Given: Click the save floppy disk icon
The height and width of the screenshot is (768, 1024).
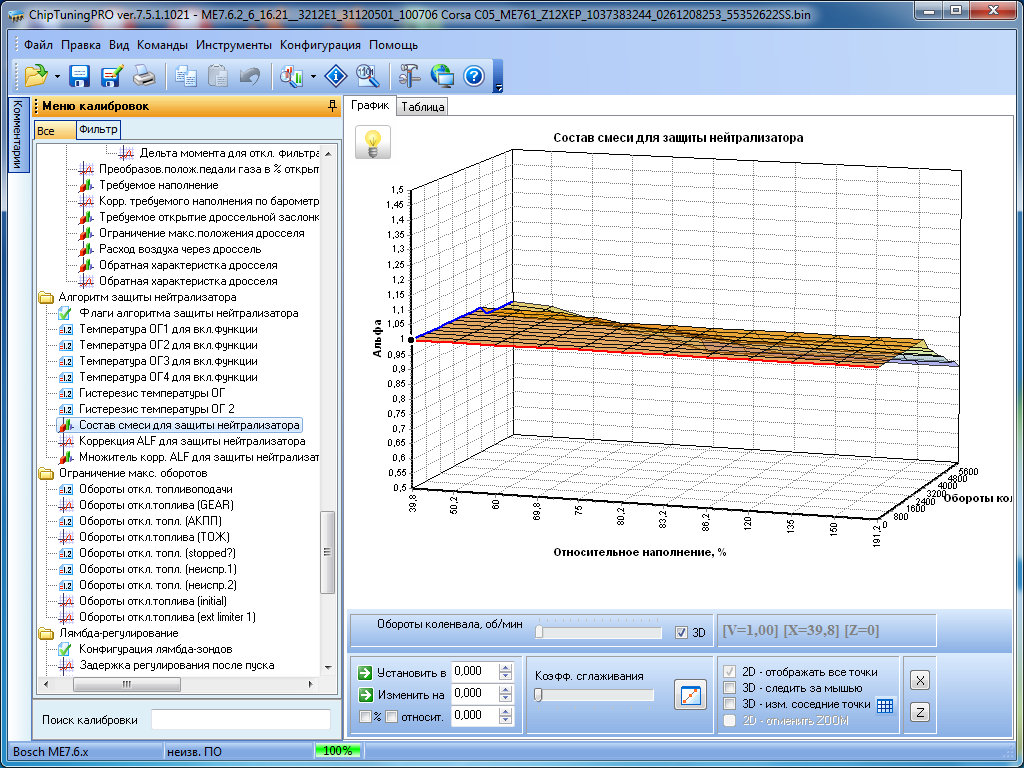Looking at the screenshot, I should coord(80,76).
